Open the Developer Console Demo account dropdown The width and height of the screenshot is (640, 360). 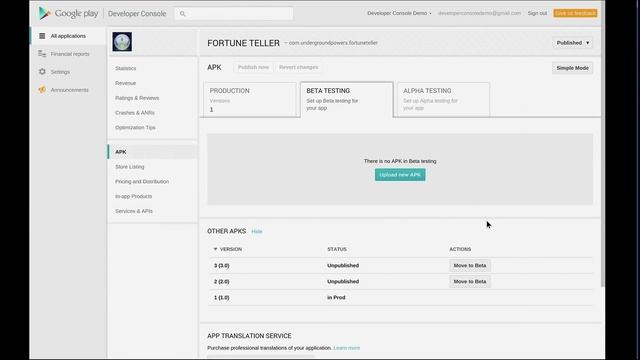pyautogui.click(x=399, y=13)
